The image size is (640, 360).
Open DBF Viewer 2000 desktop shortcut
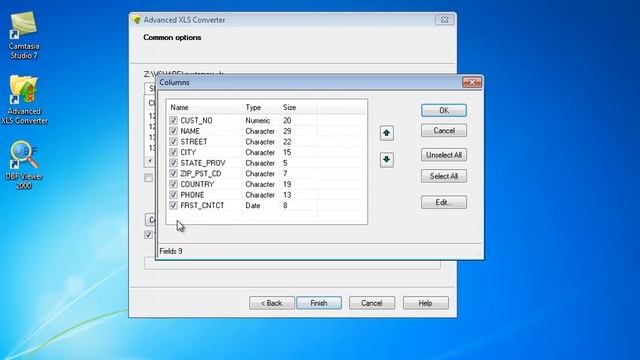click(24, 165)
